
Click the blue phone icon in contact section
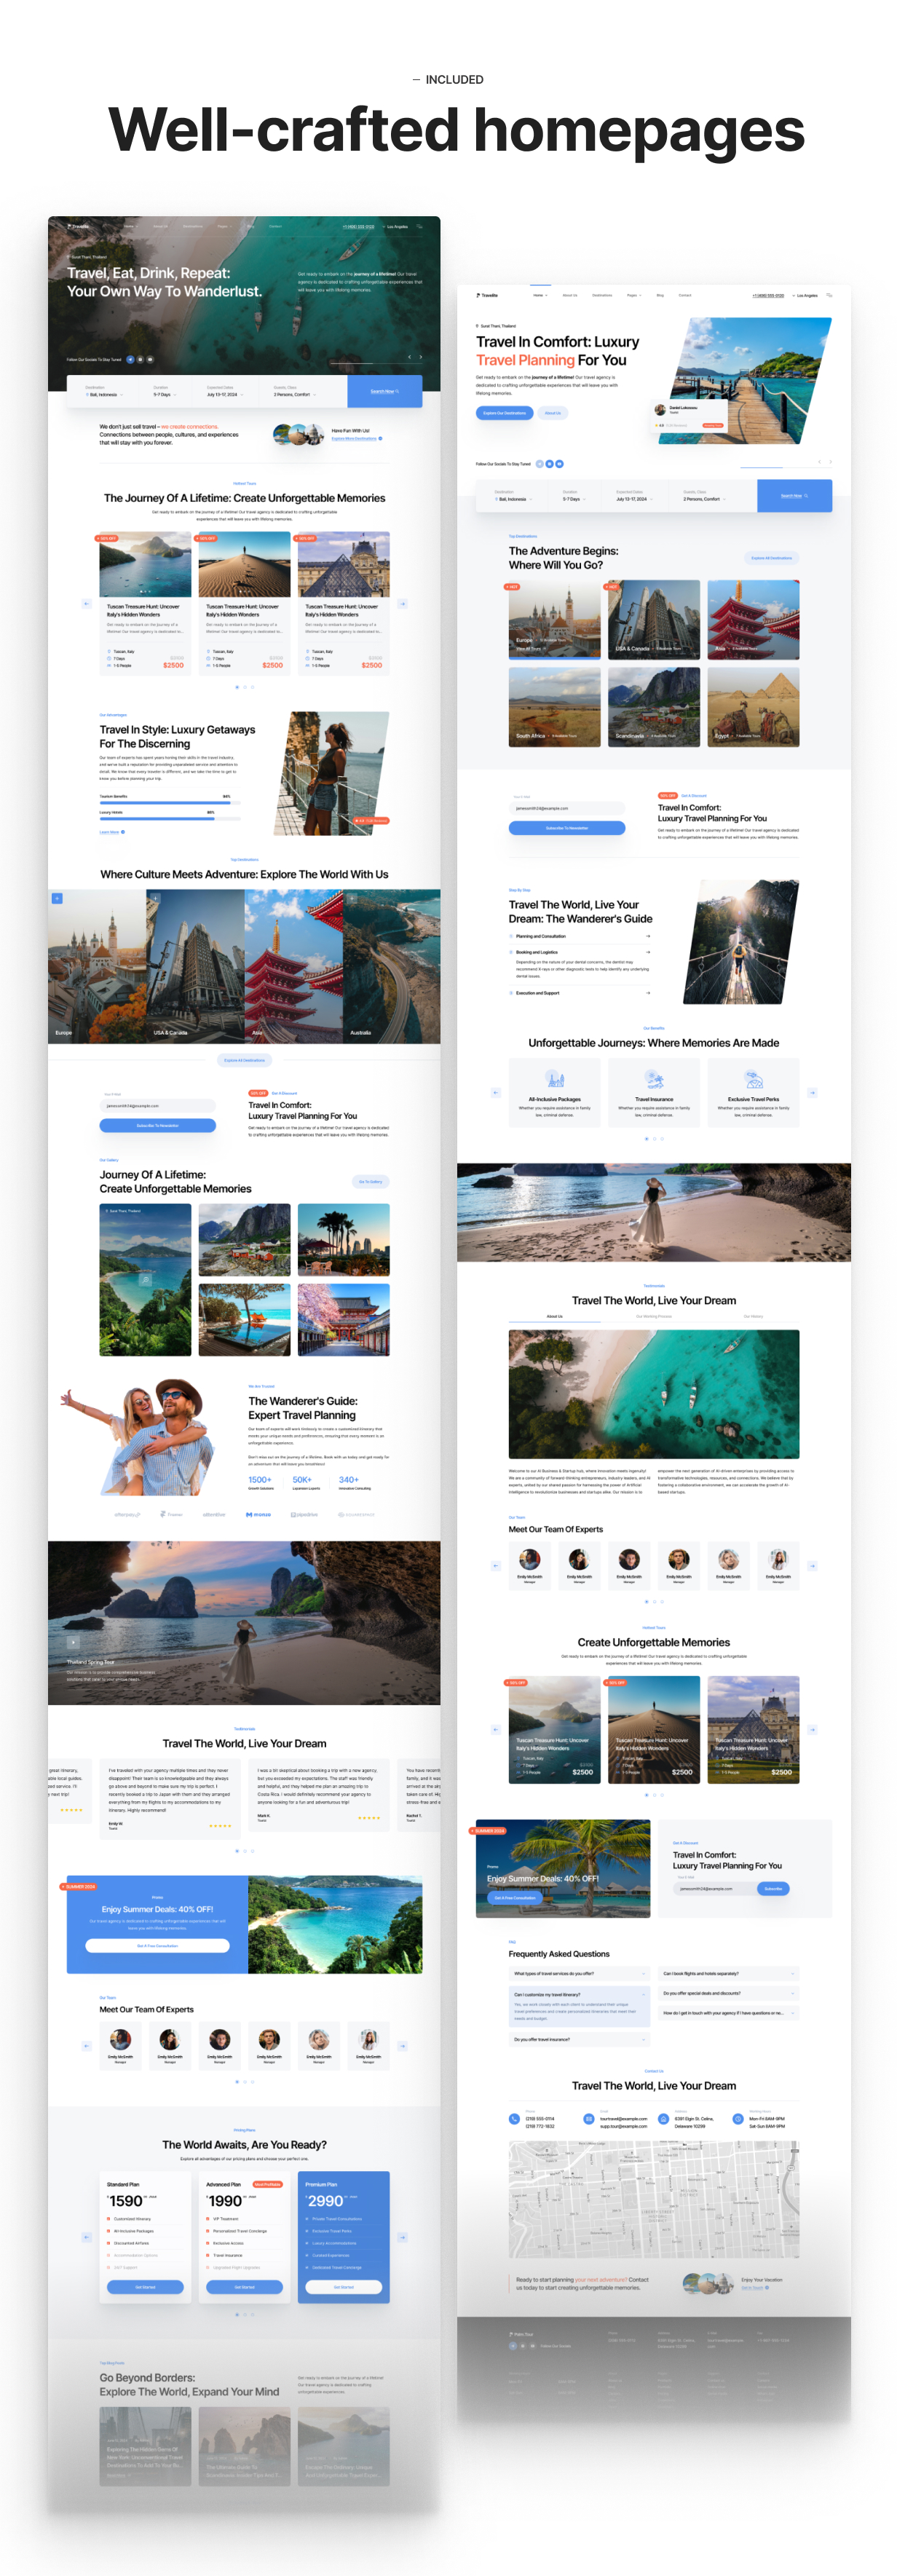[514, 2118]
